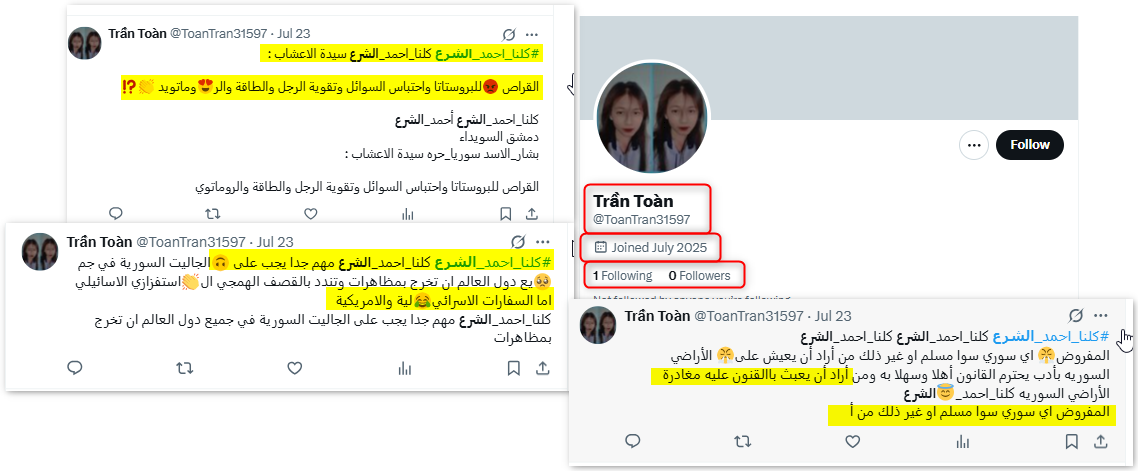Click Grok icon on the middle-left tweet
This screenshot has height=471, width=1138.
(518, 242)
